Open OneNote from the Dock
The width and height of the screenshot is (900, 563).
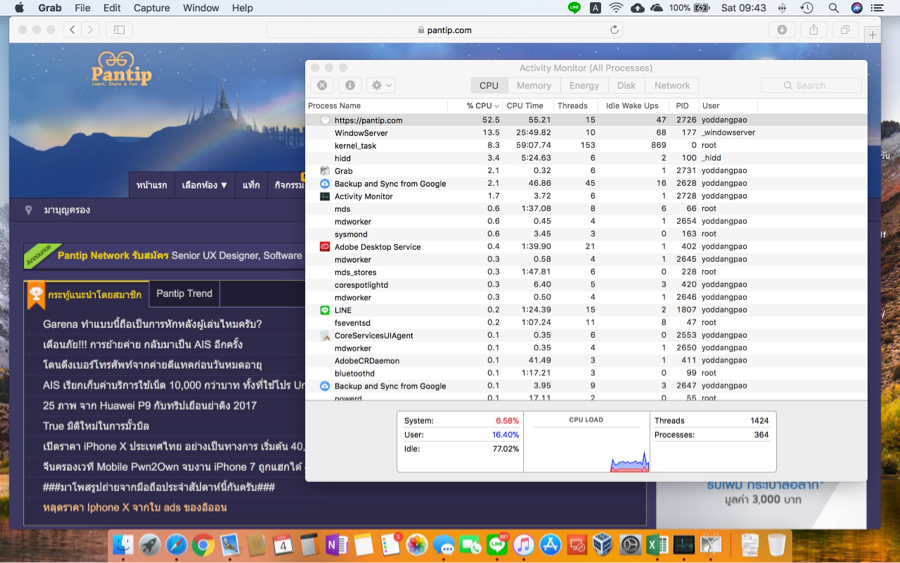(x=336, y=545)
